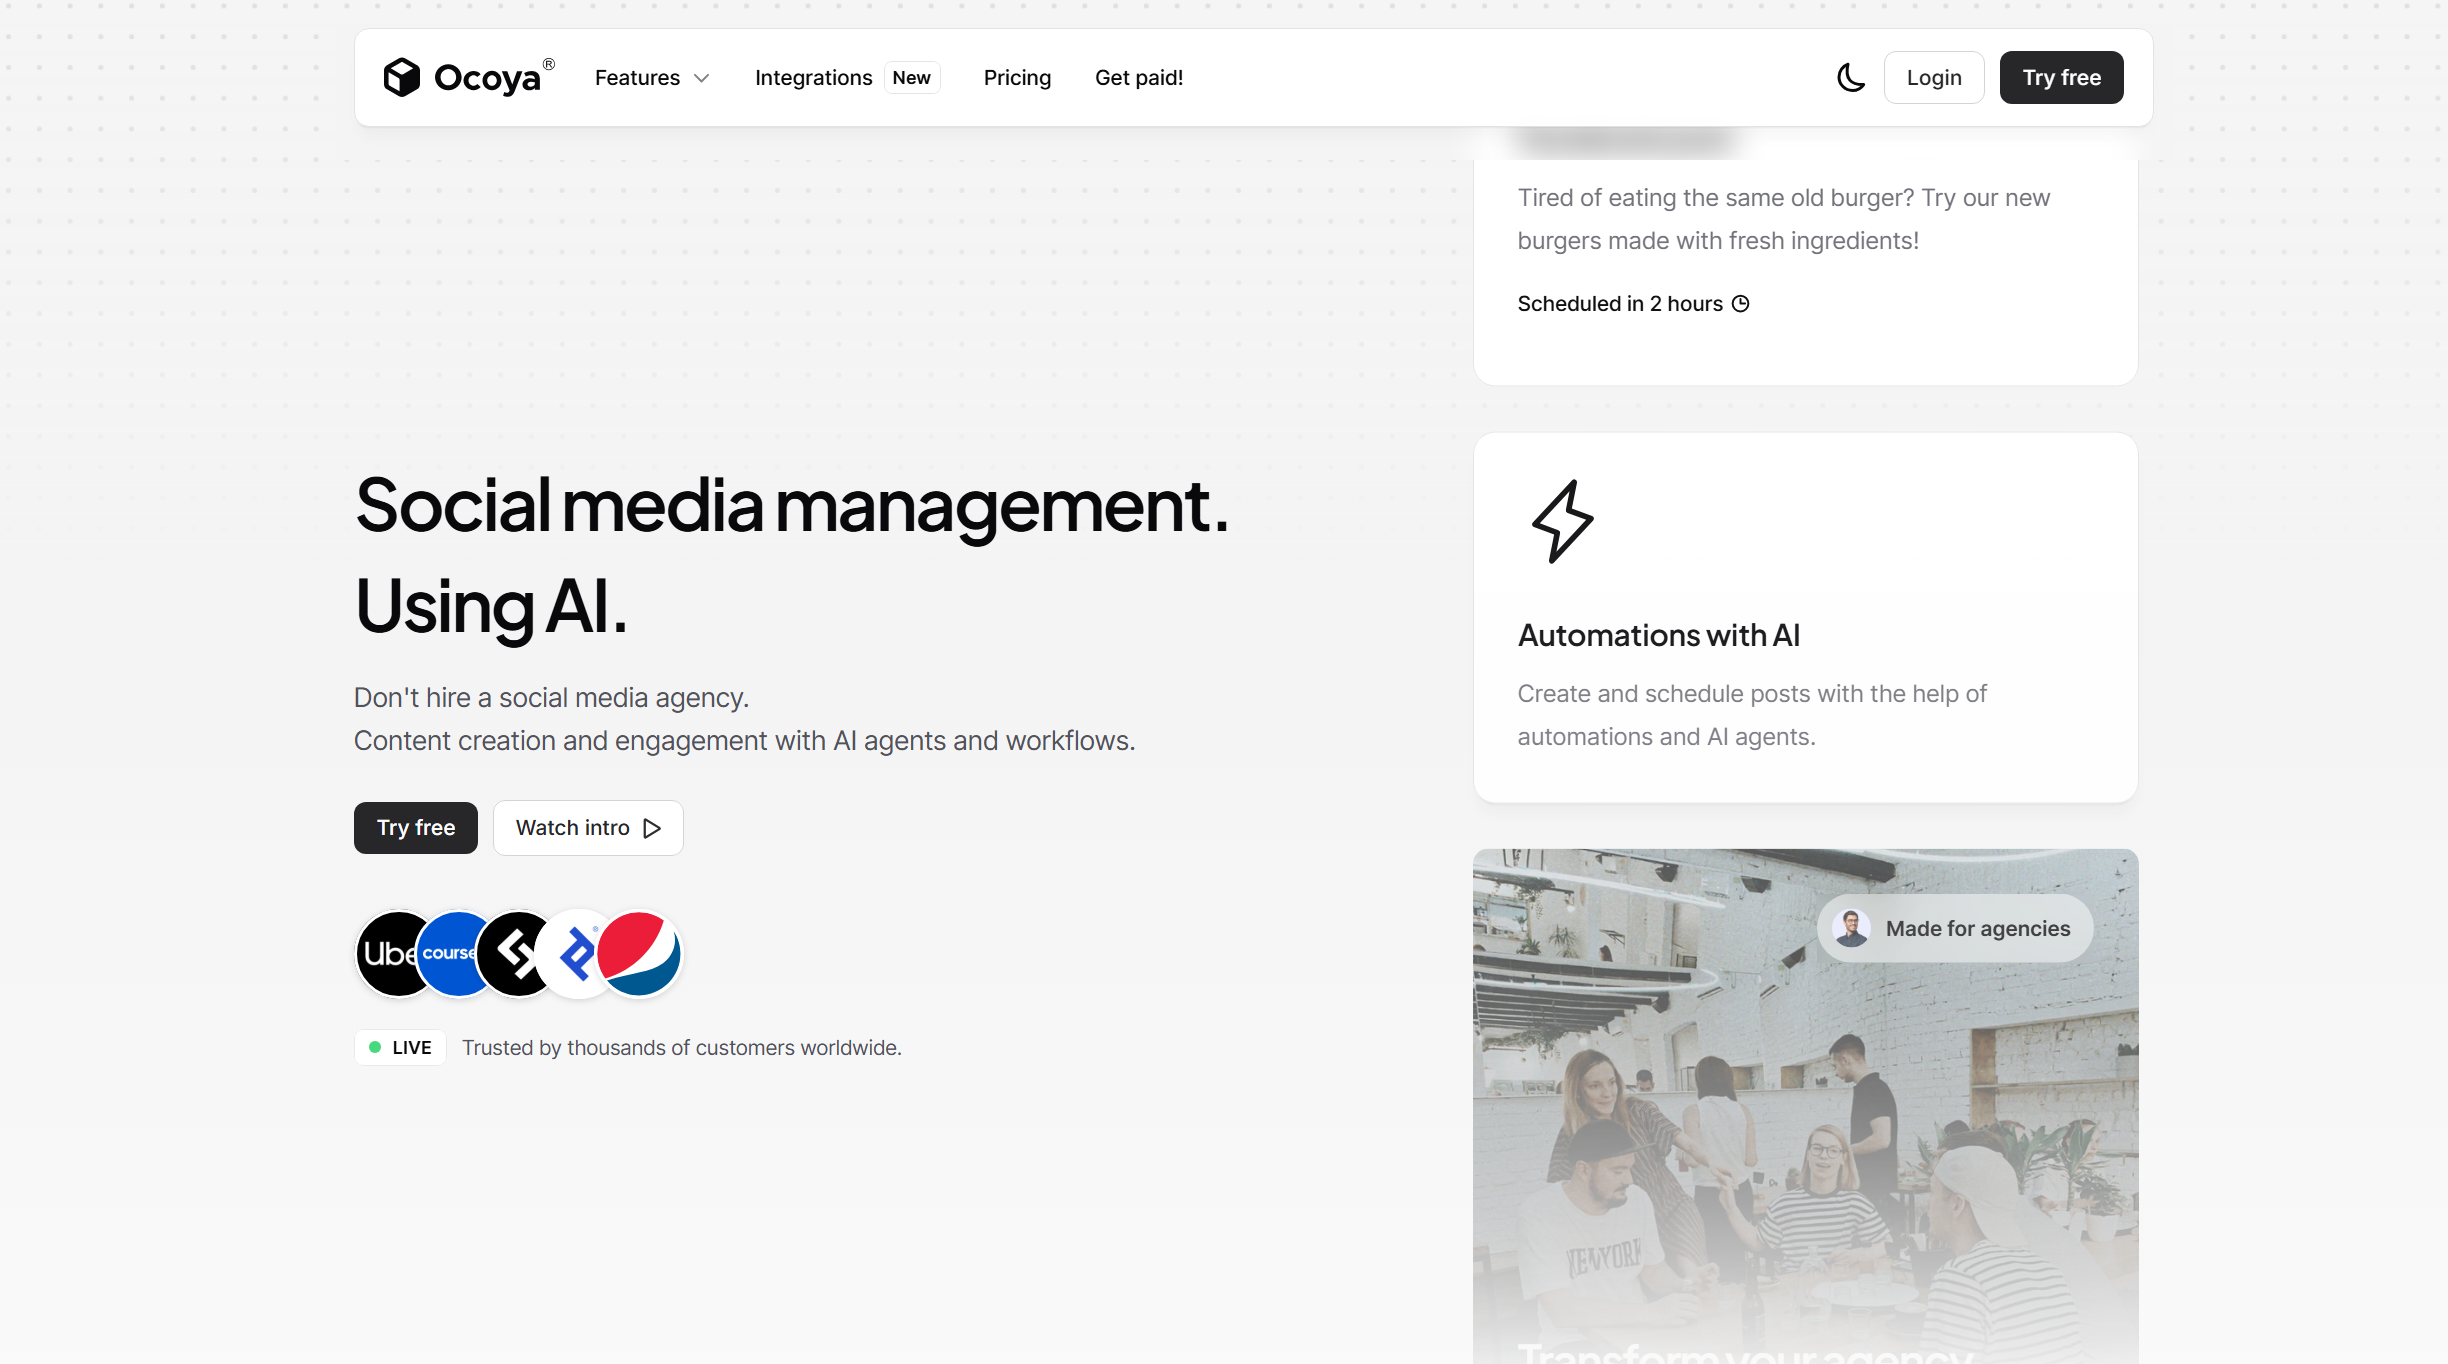Viewport: 2448px width, 1364px height.
Task: Open the Get paid! menu link
Action: tap(1139, 77)
